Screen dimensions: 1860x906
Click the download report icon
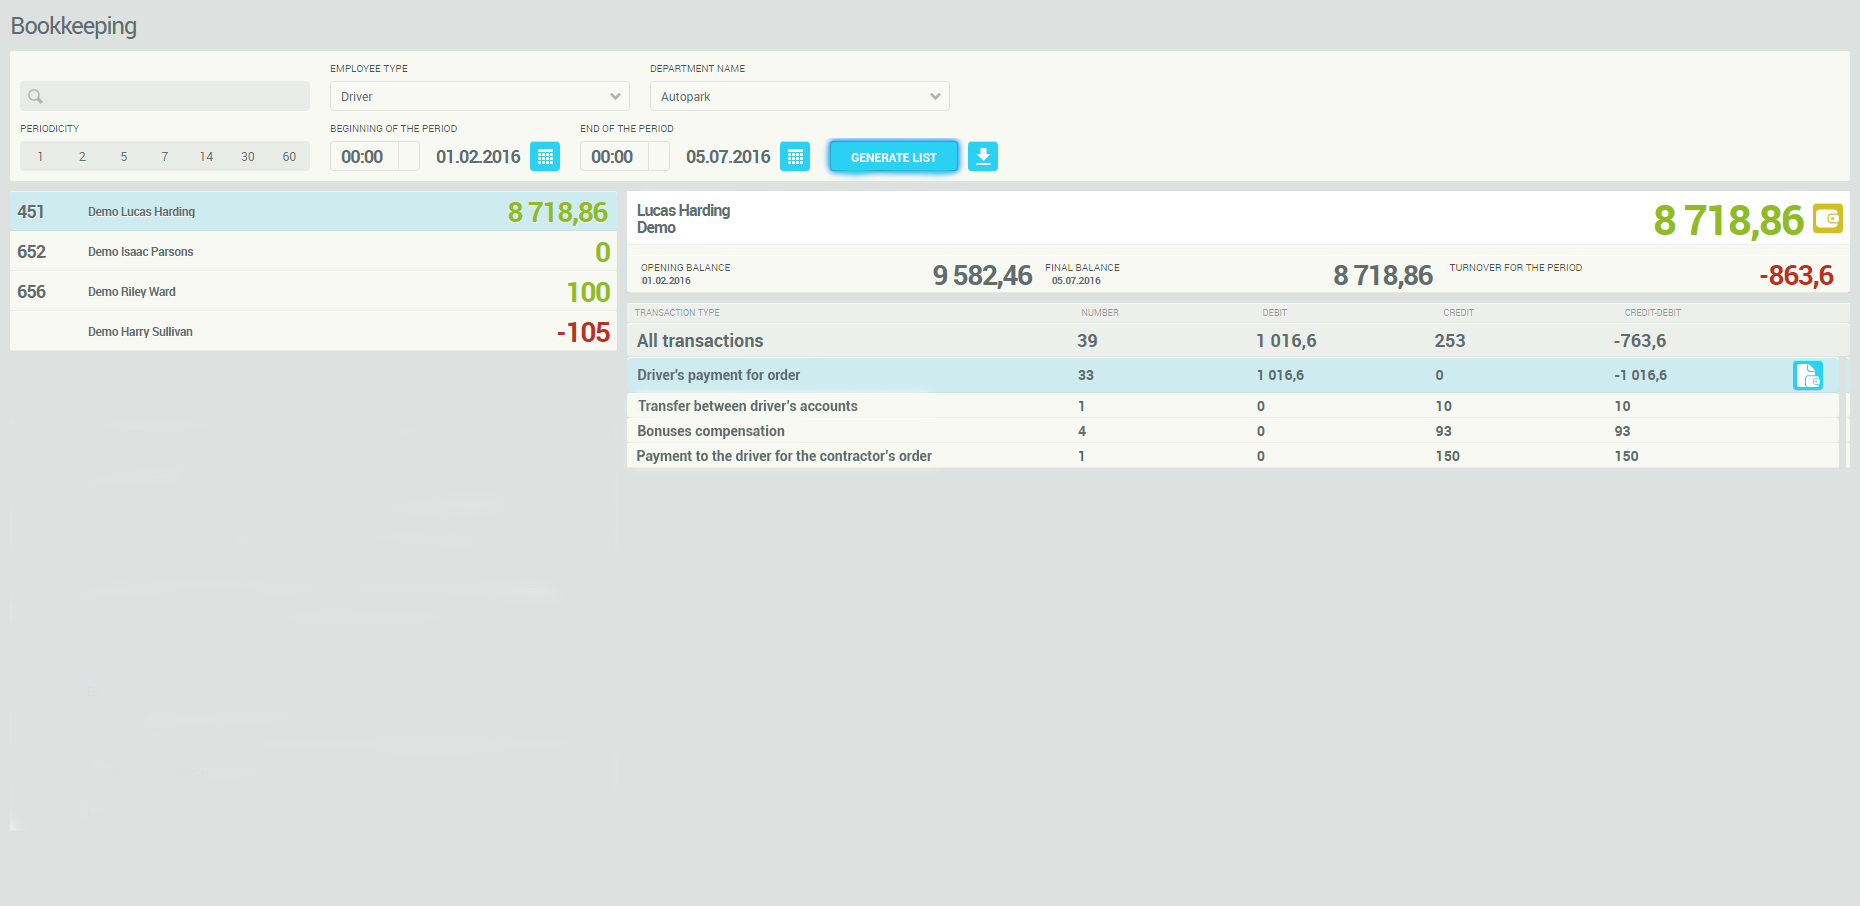coord(983,157)
